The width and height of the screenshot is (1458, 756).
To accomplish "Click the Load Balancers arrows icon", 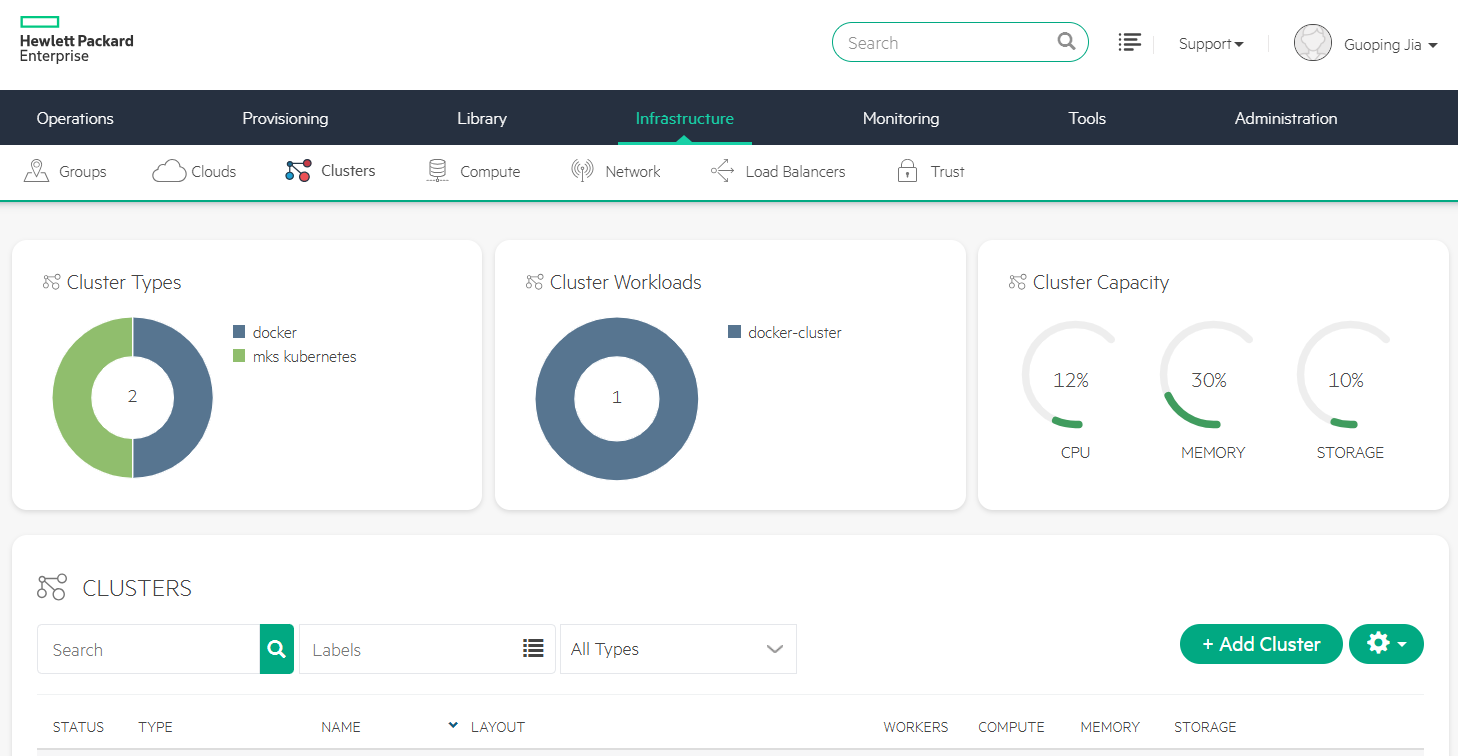I will (721, 171).
